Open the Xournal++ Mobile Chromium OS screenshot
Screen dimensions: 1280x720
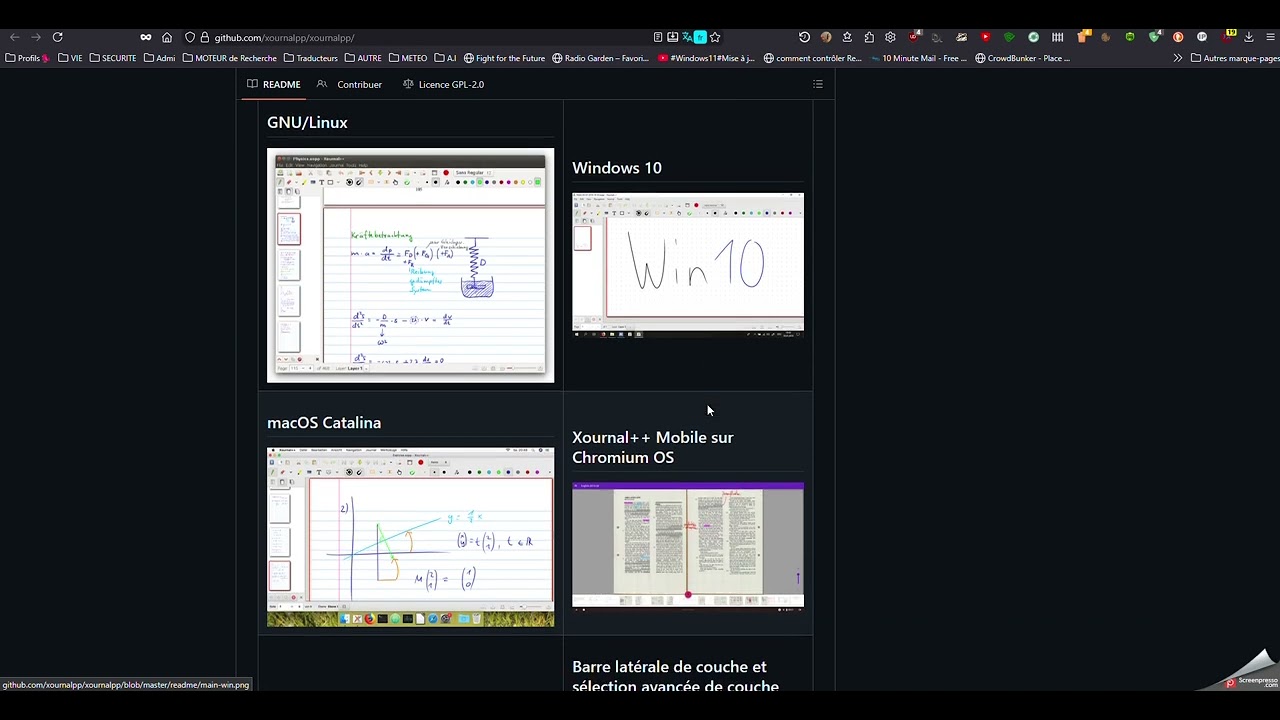pos(688,546)
